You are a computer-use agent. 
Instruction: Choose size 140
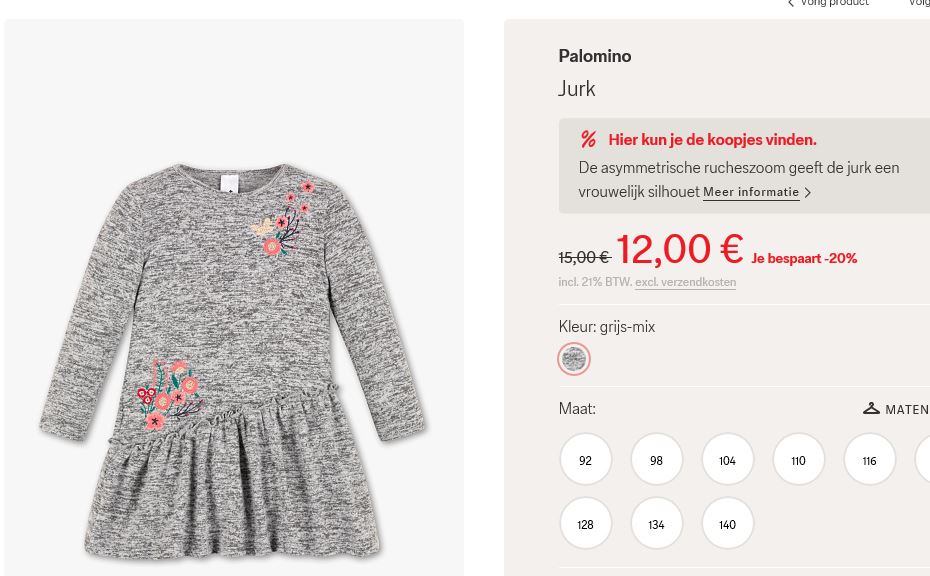(727, 524)
